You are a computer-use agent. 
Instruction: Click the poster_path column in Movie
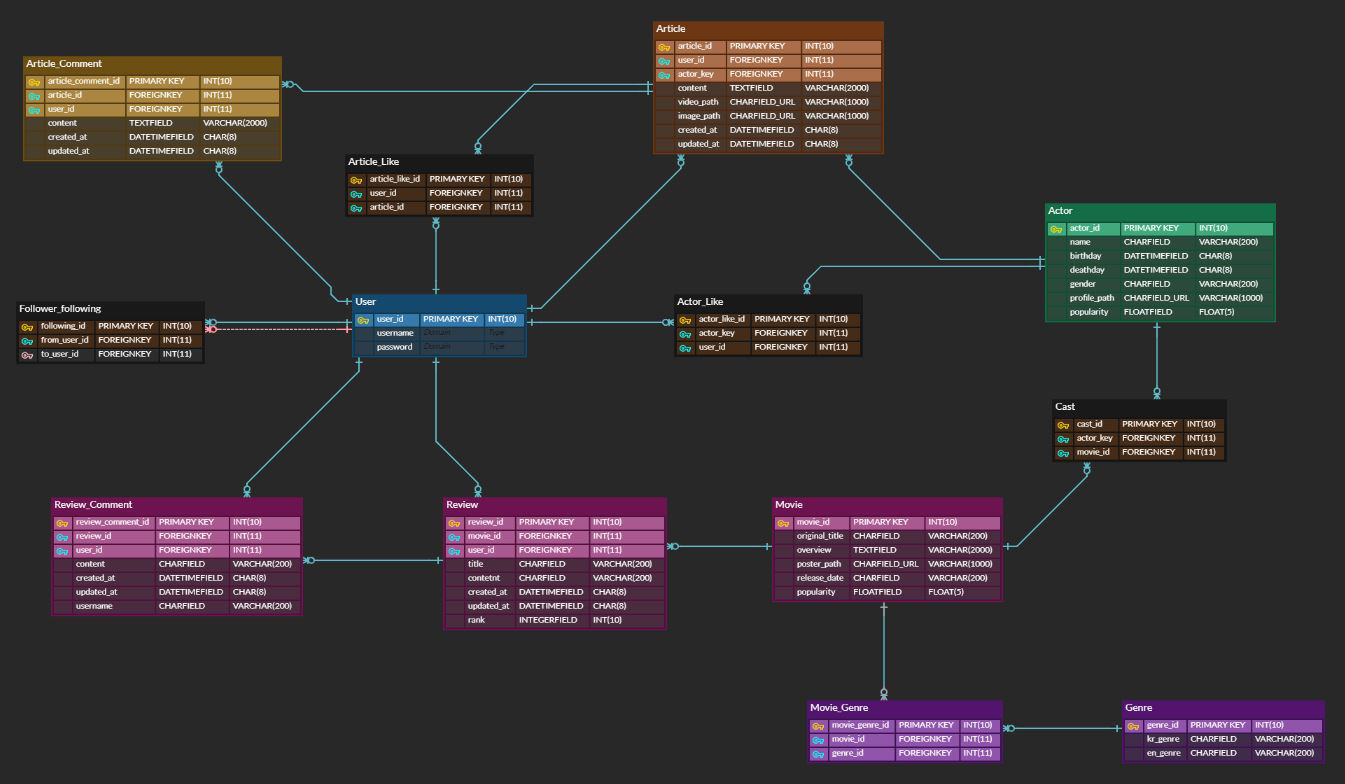[x=819, y=564]
